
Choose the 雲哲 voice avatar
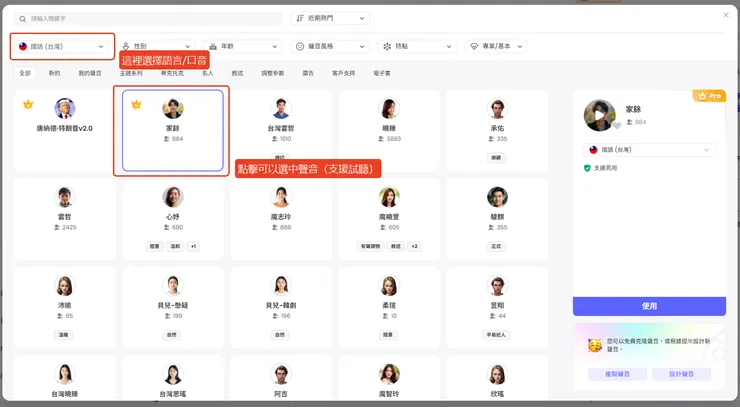click(65, 197)
